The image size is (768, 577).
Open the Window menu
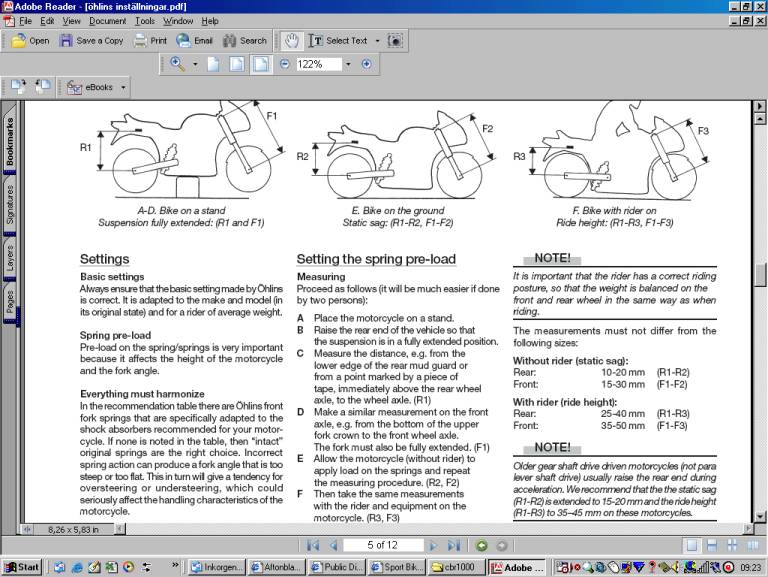click(178, 21)
